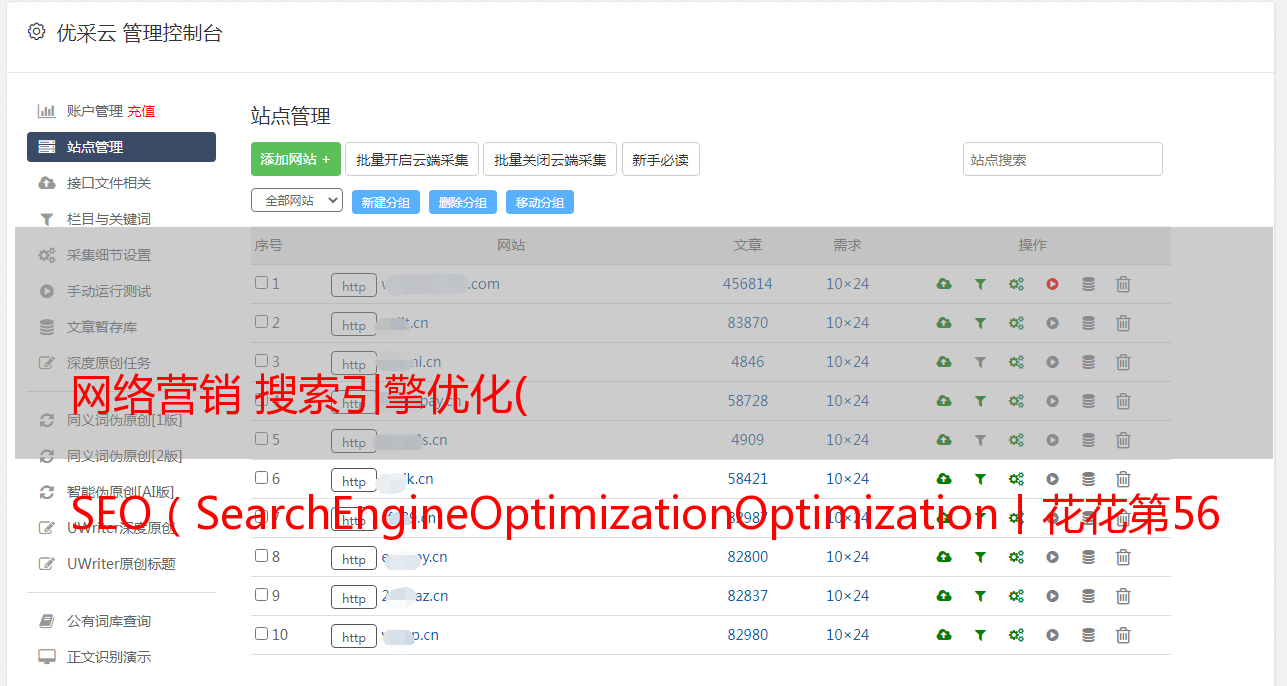Screen dimensions: 1287x686
Task: Click the trash icon in row 10
Action: coord(1123,635)
